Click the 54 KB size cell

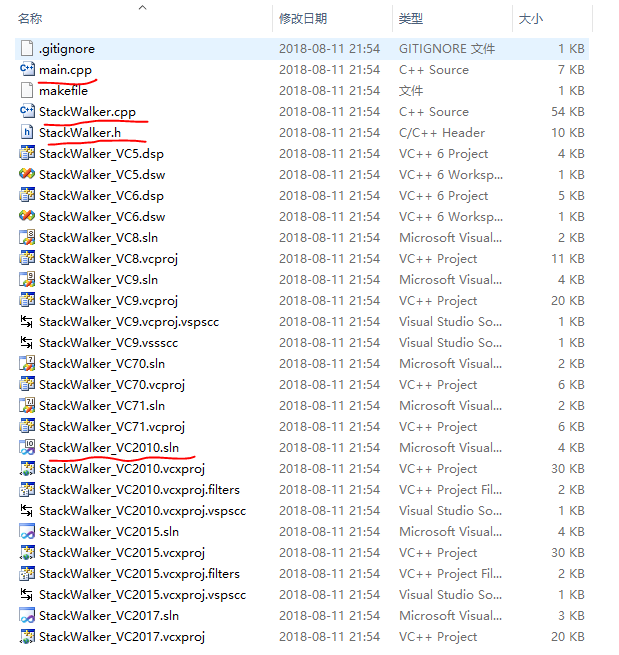click(568, 112)
